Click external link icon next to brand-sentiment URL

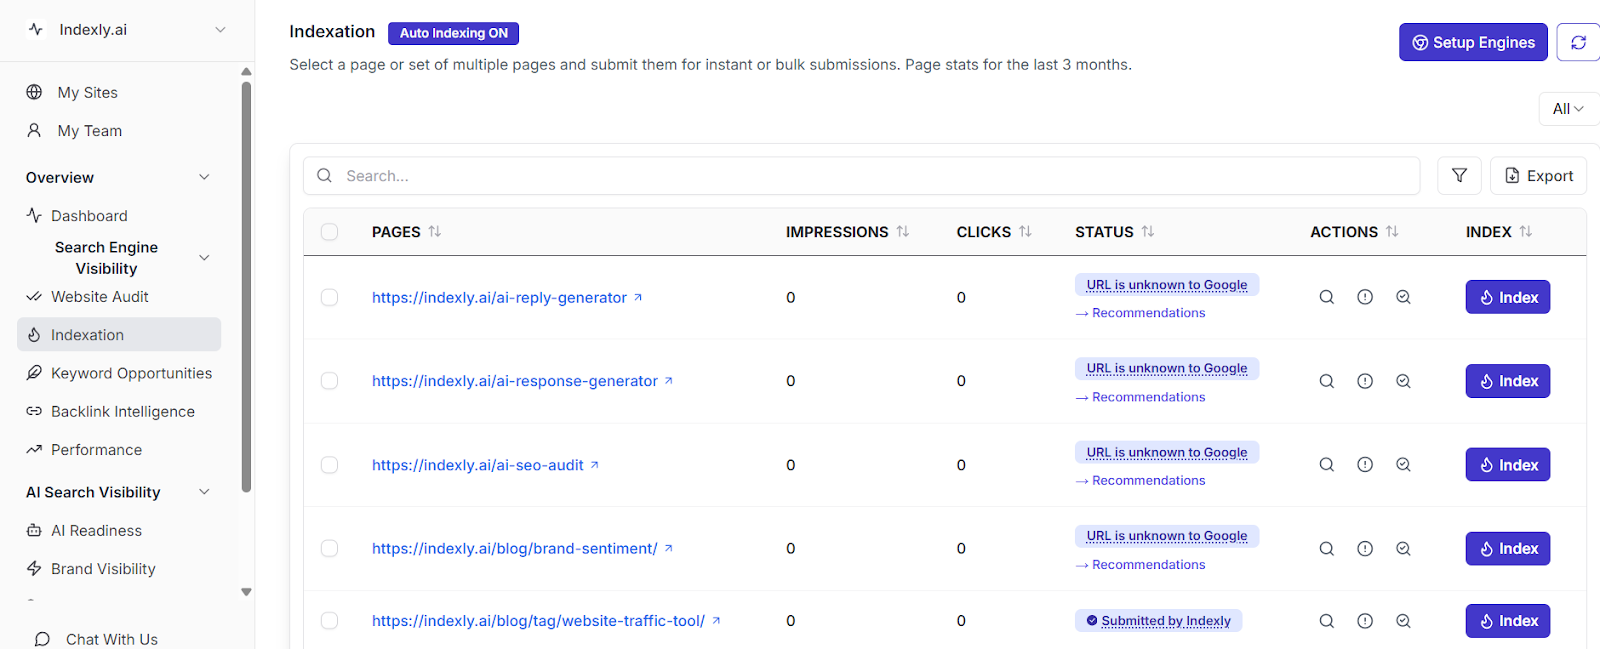point(669,549)
